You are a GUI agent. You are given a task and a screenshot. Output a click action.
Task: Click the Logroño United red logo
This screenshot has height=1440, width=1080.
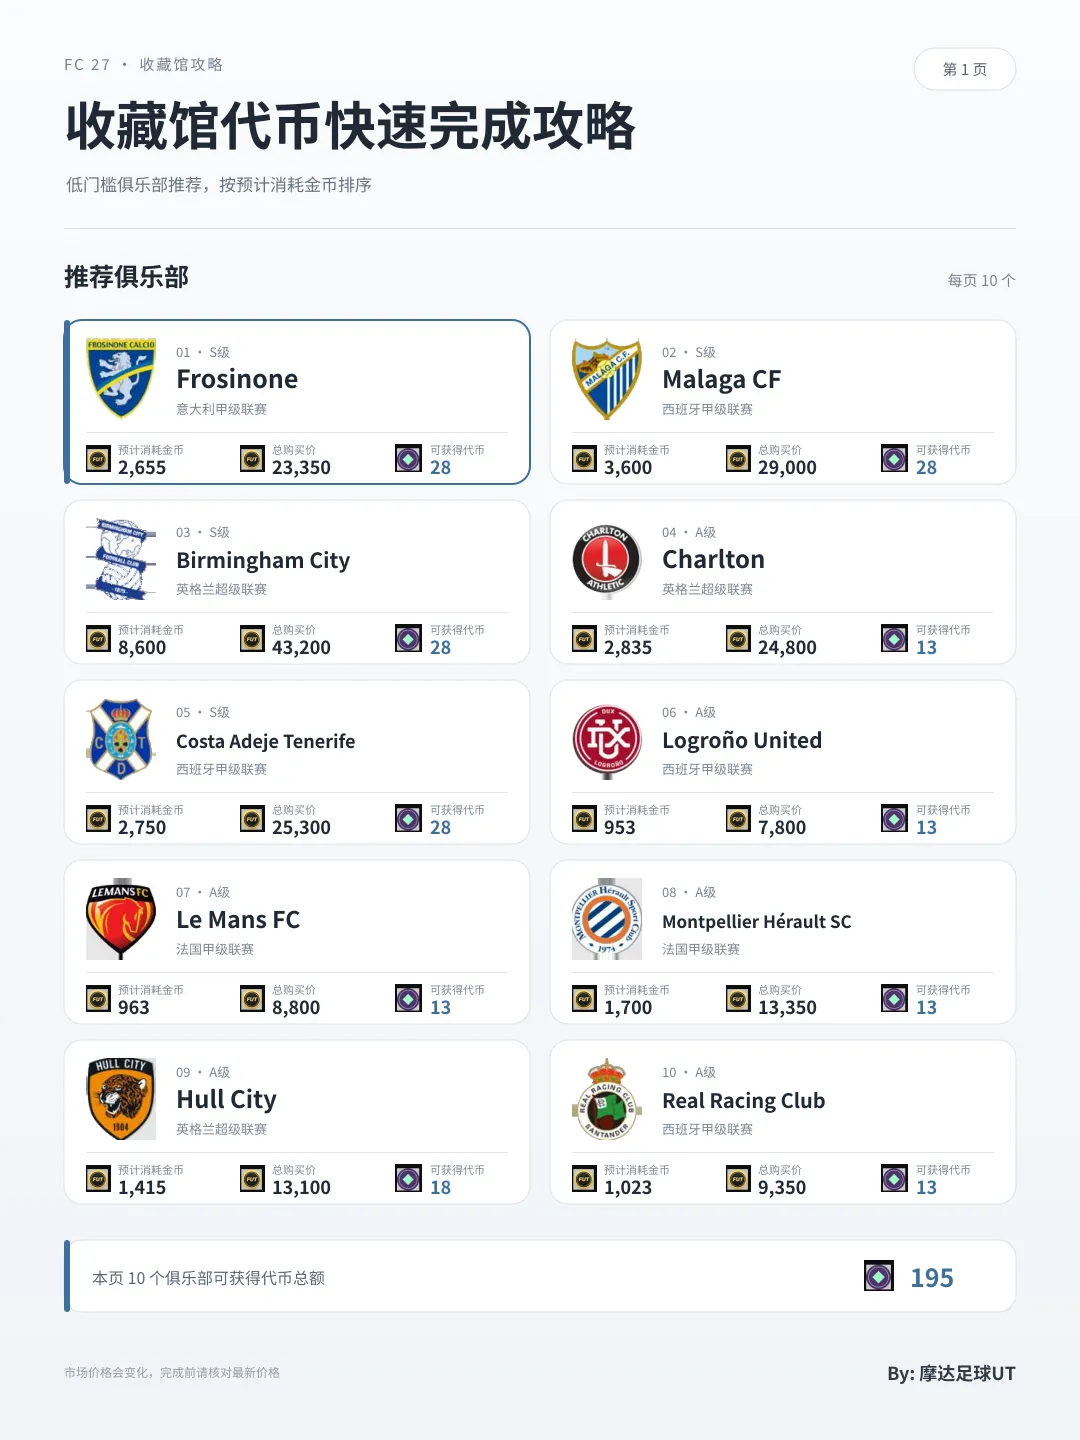click(607, 740)
